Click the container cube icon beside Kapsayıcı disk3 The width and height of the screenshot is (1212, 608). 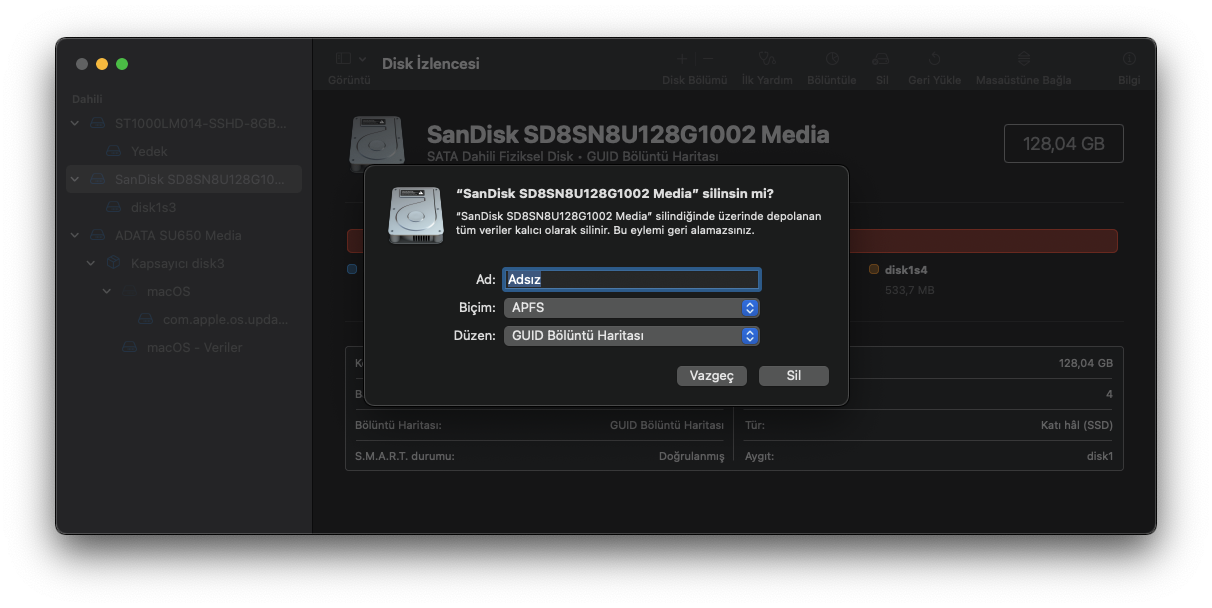pos(114,263)
